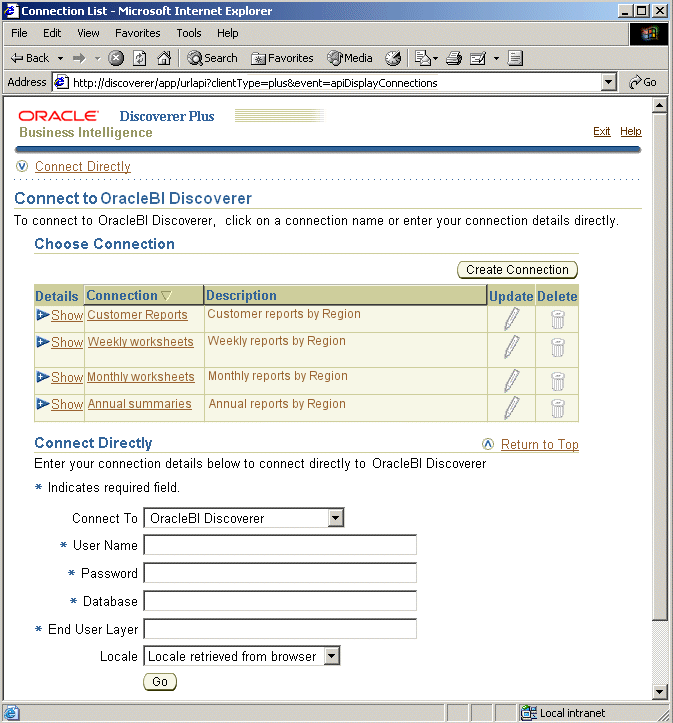The image size is (673, 723).
Task: Click the Discuss toolbar icon
Action: (x=515, y=58)
